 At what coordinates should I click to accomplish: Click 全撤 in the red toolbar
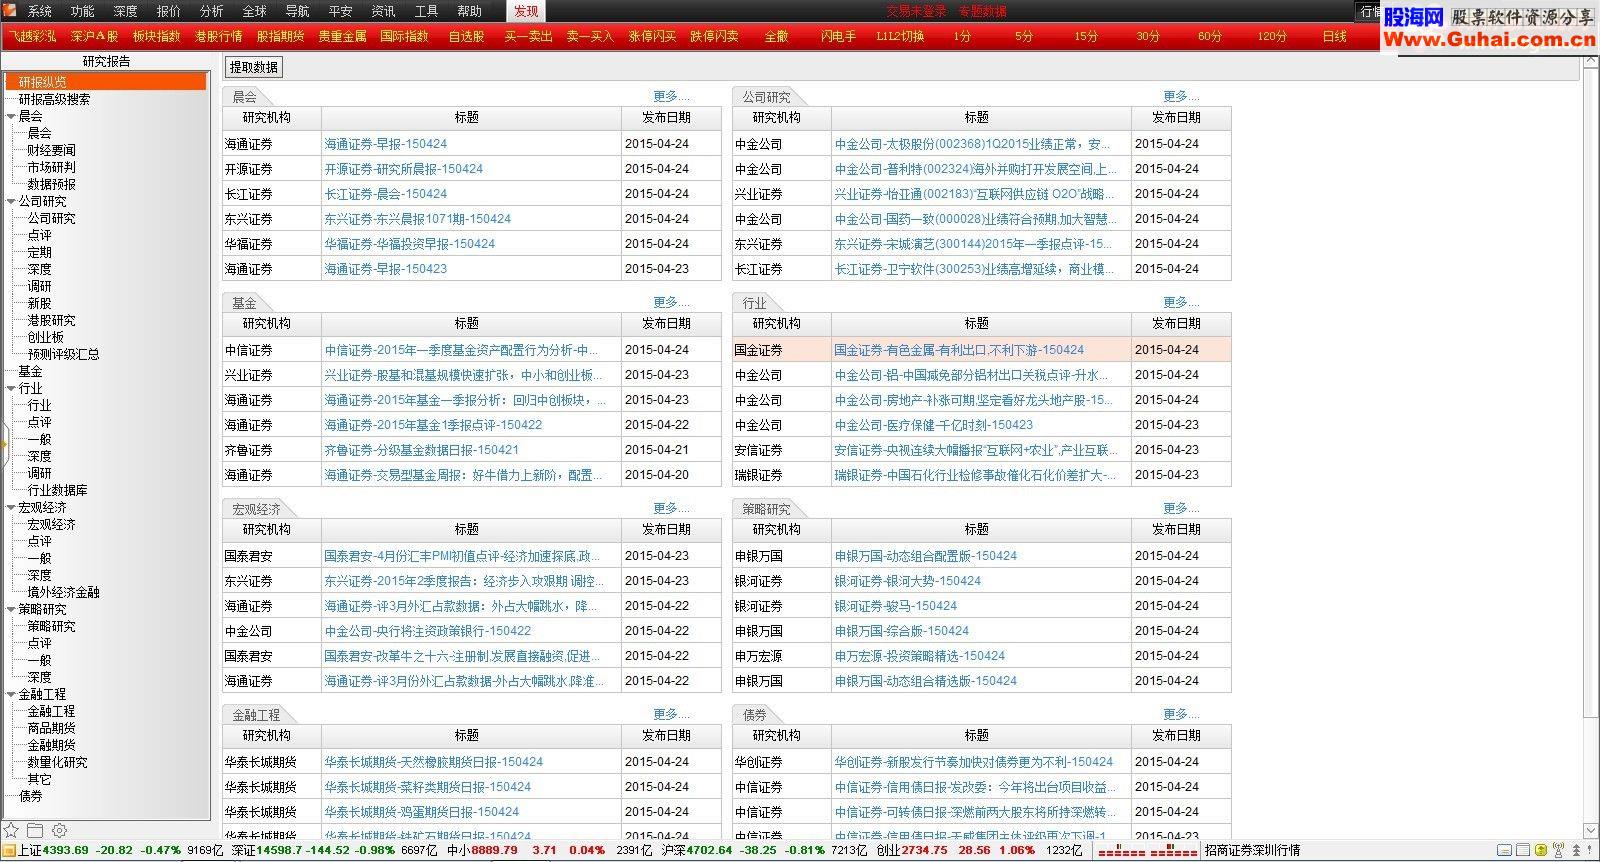[776, 36]
